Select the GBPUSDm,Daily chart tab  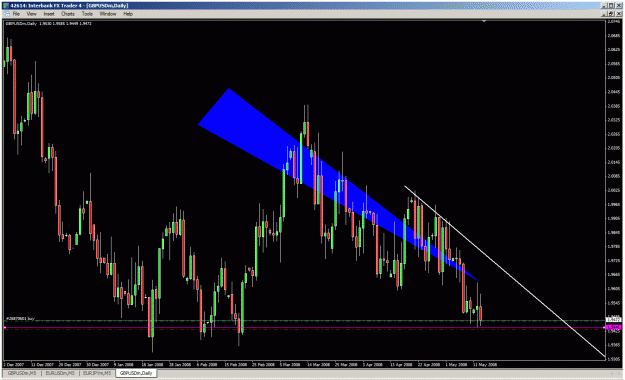[x=136, y=374]
